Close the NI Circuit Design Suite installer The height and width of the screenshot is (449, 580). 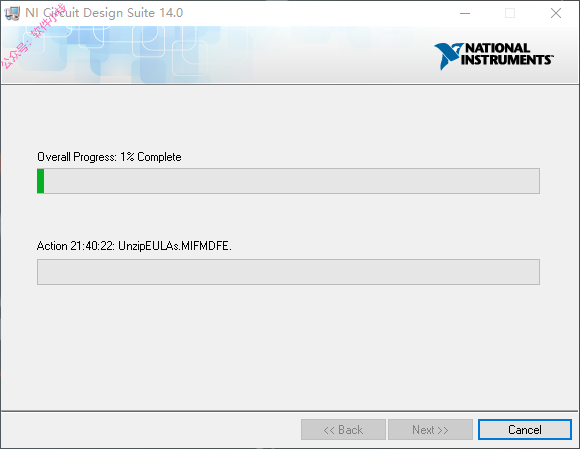(556, 13)
